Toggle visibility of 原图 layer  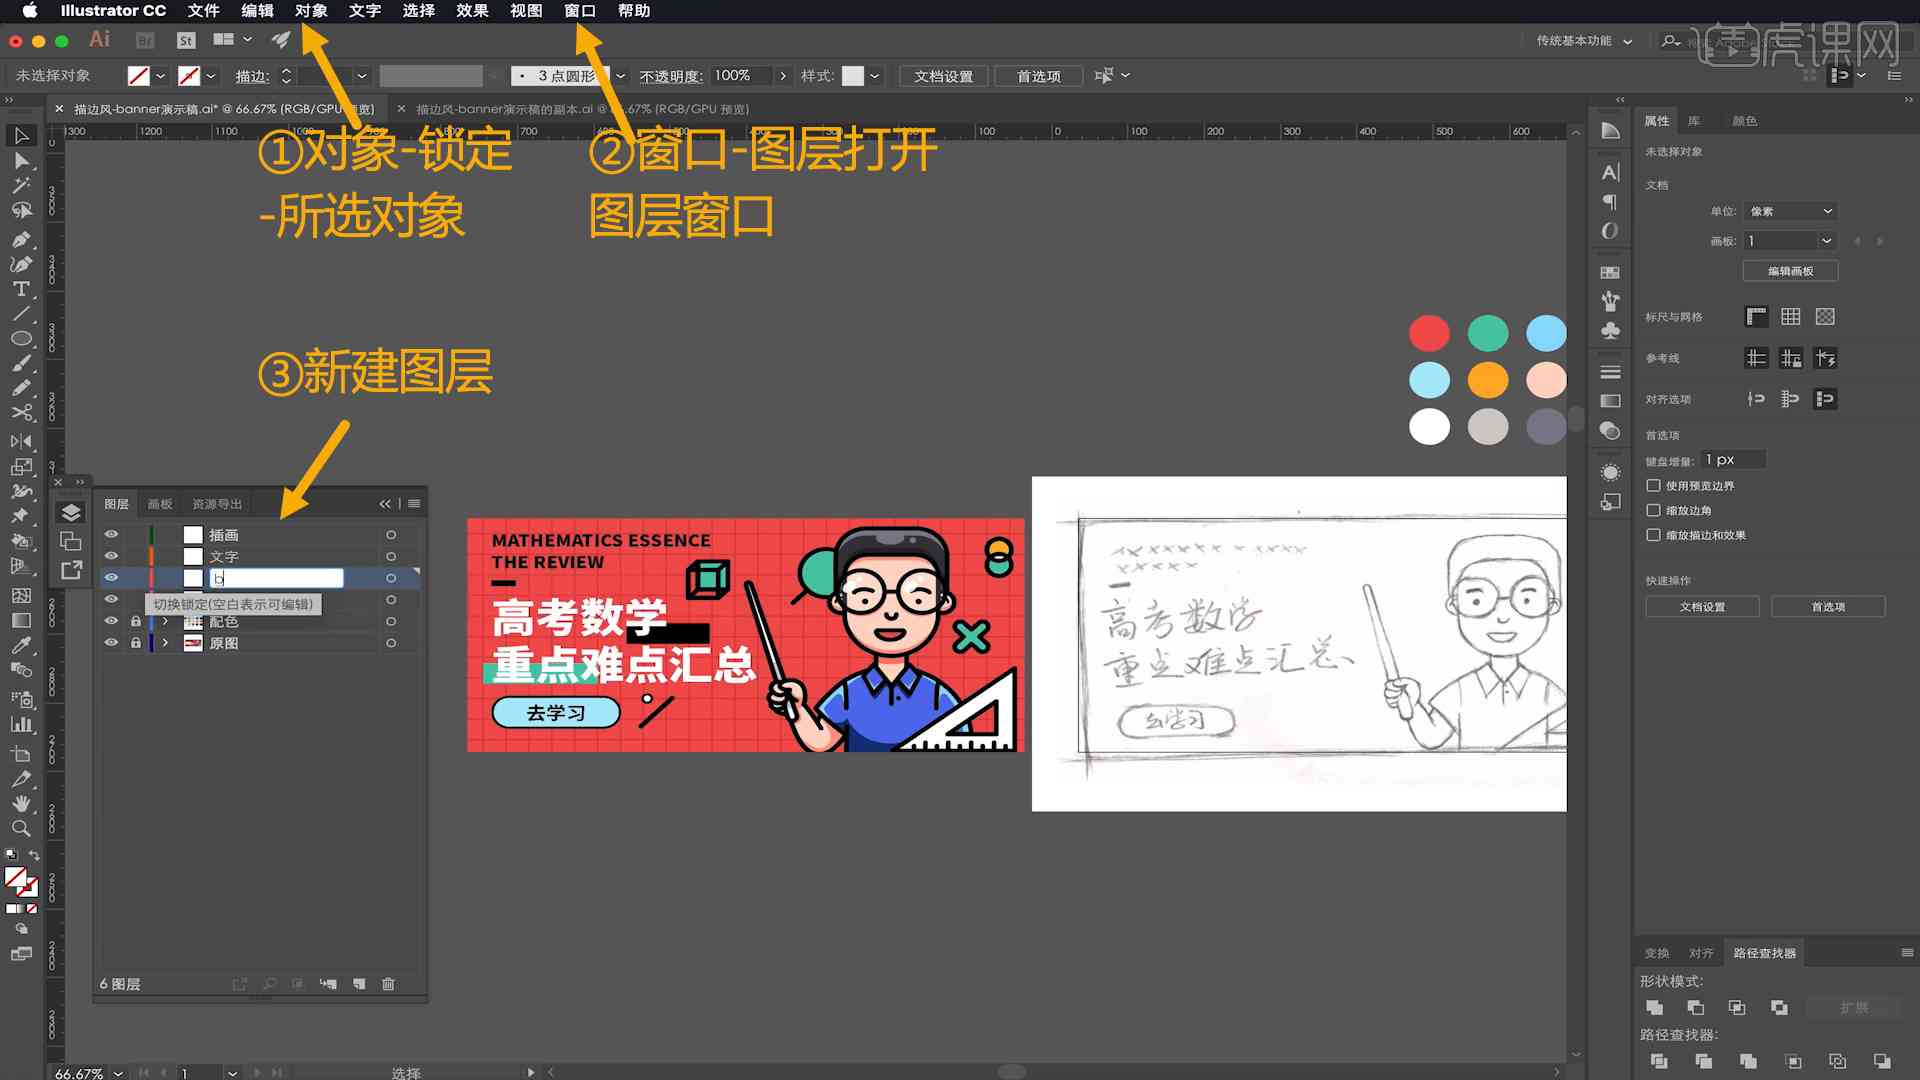pos(112,642)
